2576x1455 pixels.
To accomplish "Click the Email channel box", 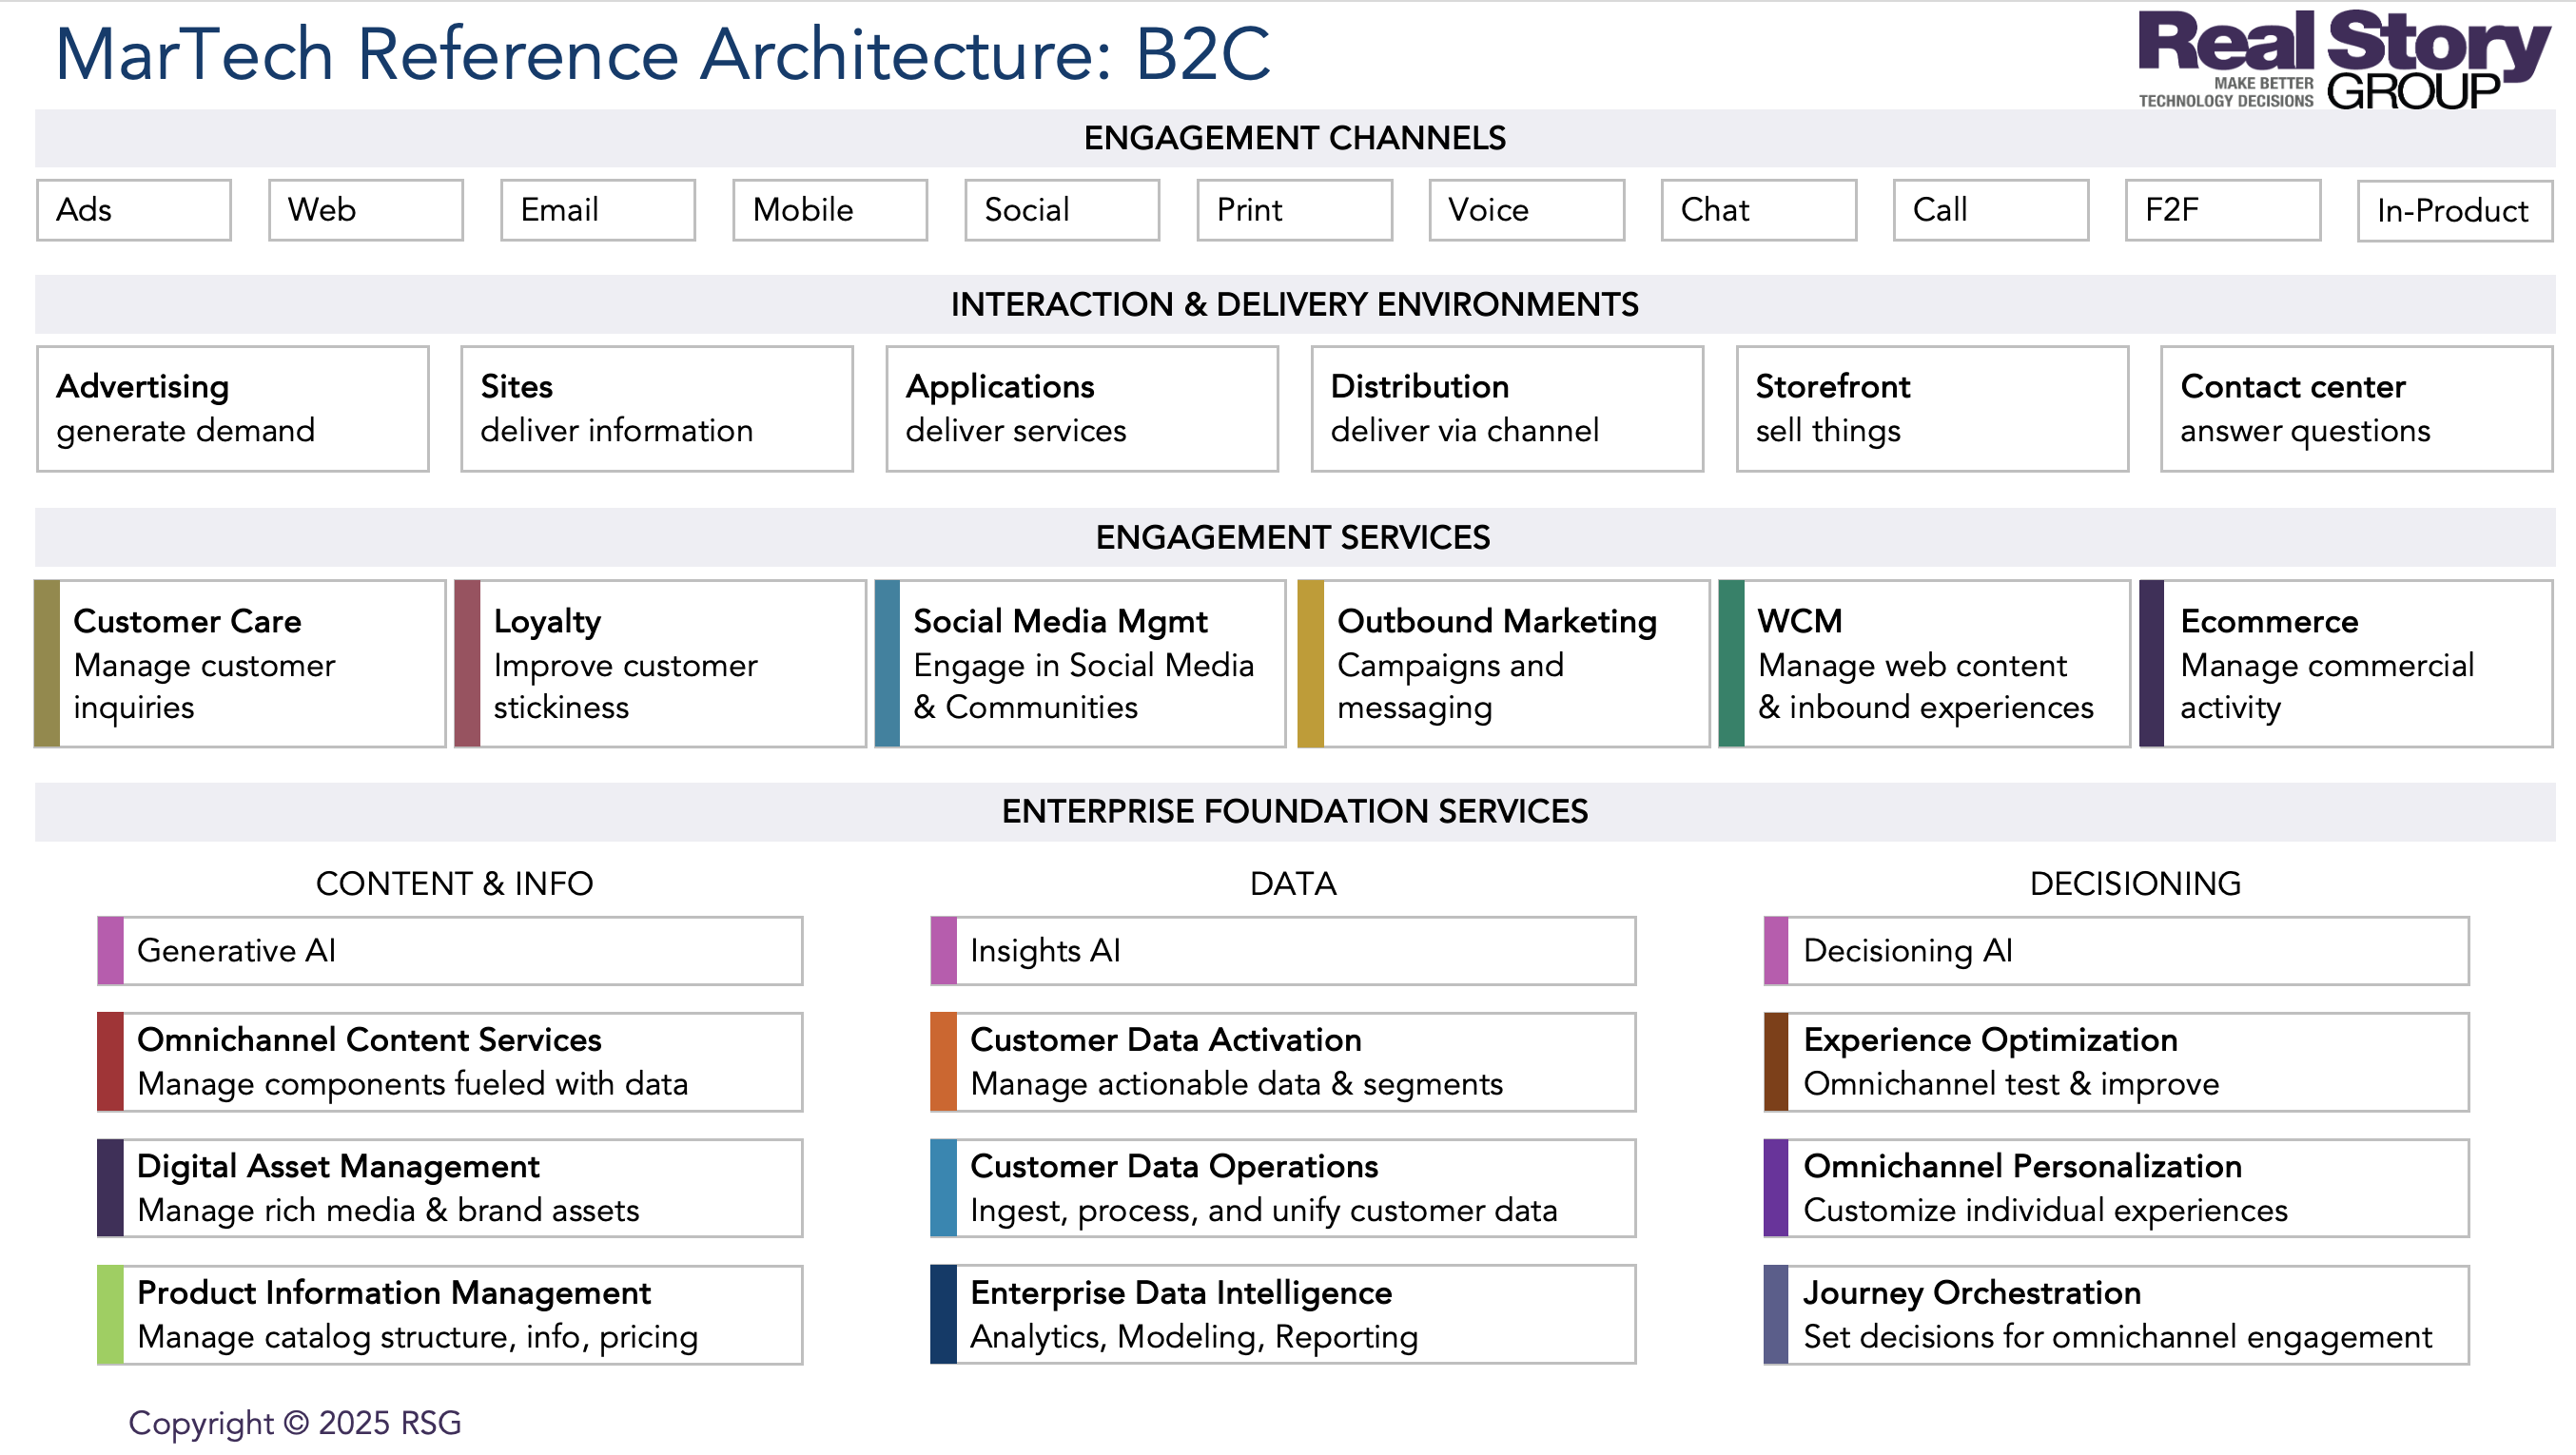I will [x=597, y=209].
